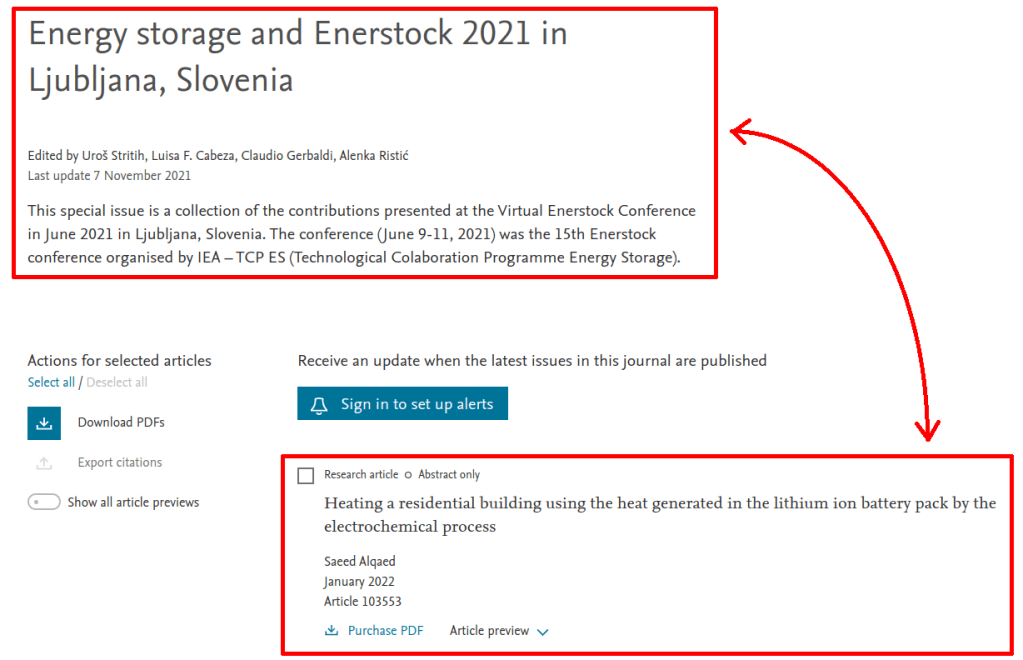
Task: Click the Select all link
Action: tap(51, 382)
